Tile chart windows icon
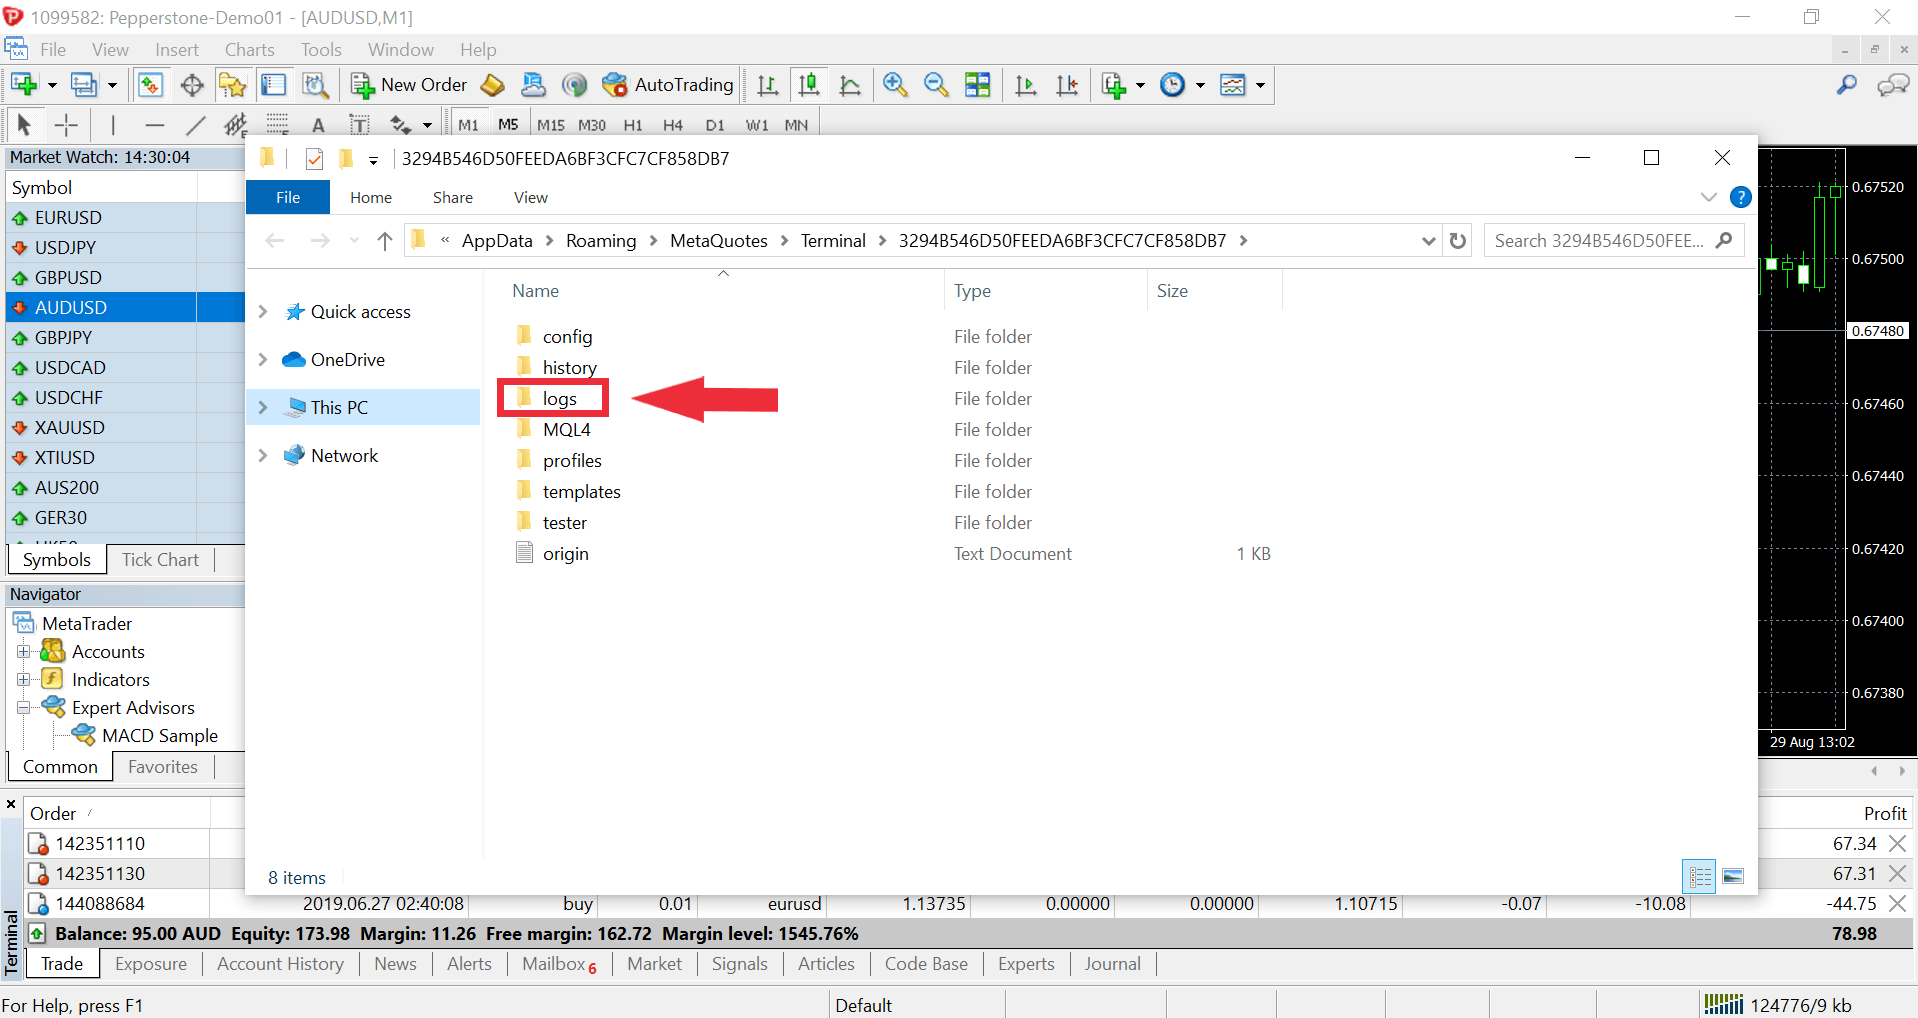Viewport: 1918px width, 1018px height. click(x=977, y=85)
